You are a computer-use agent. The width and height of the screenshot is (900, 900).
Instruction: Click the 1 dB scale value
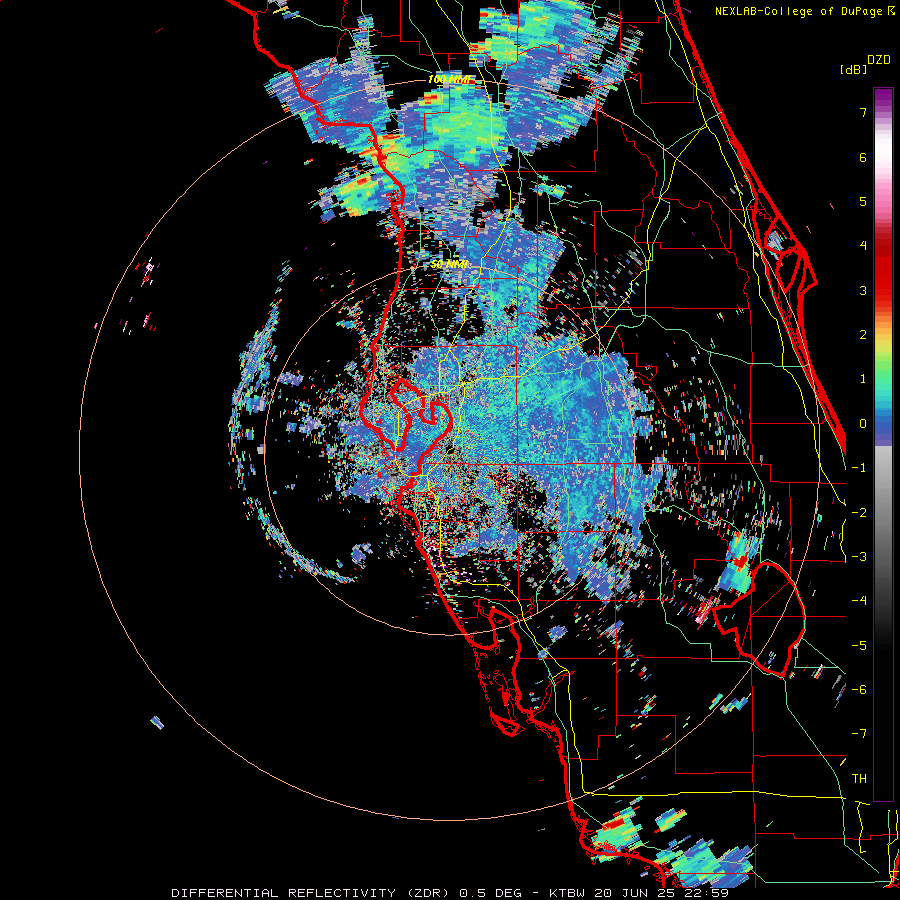pyautogui.click(x=863, y=379)
